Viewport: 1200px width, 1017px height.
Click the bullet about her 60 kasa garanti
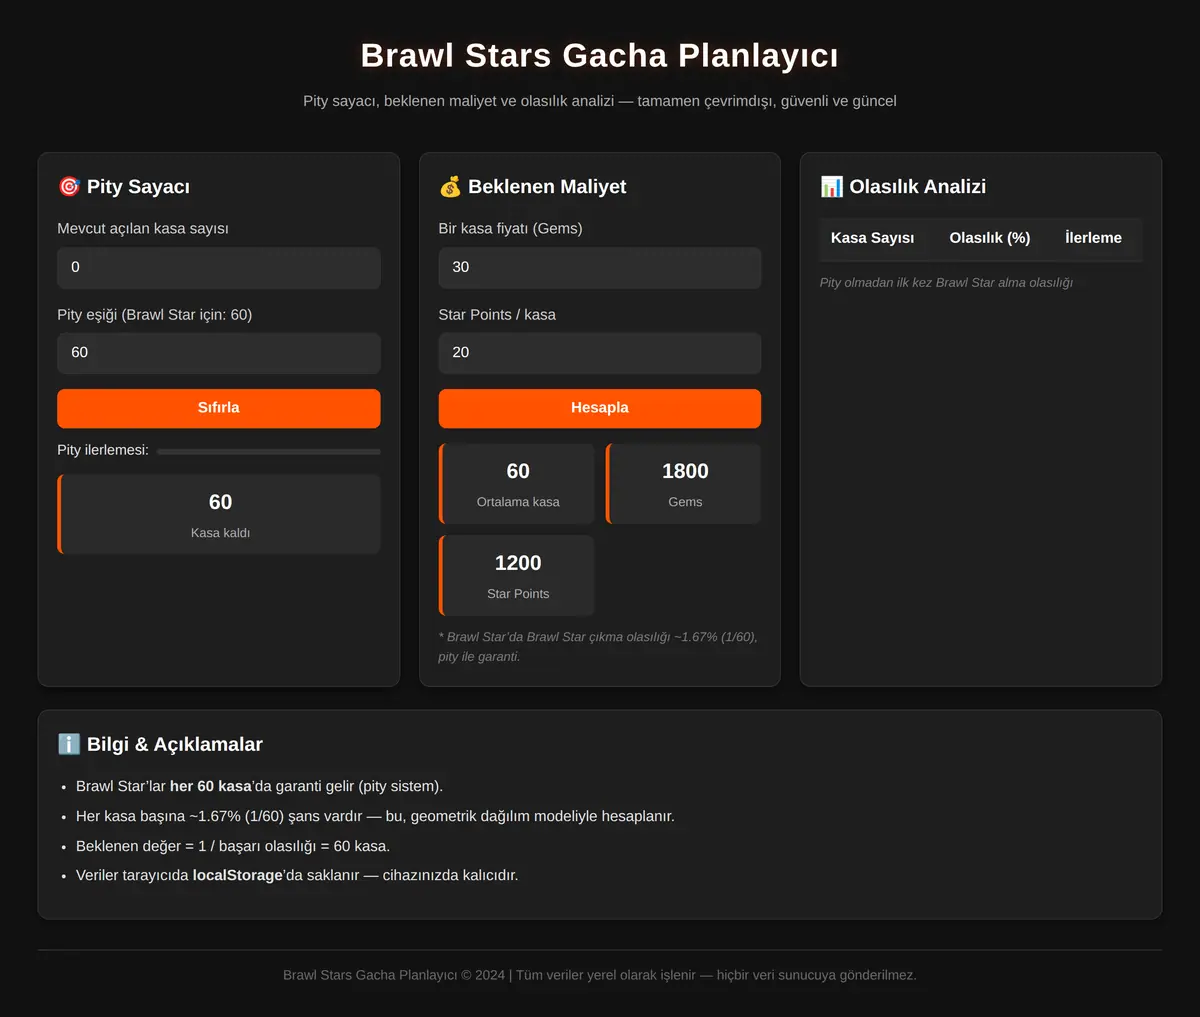tap(259, 786)
